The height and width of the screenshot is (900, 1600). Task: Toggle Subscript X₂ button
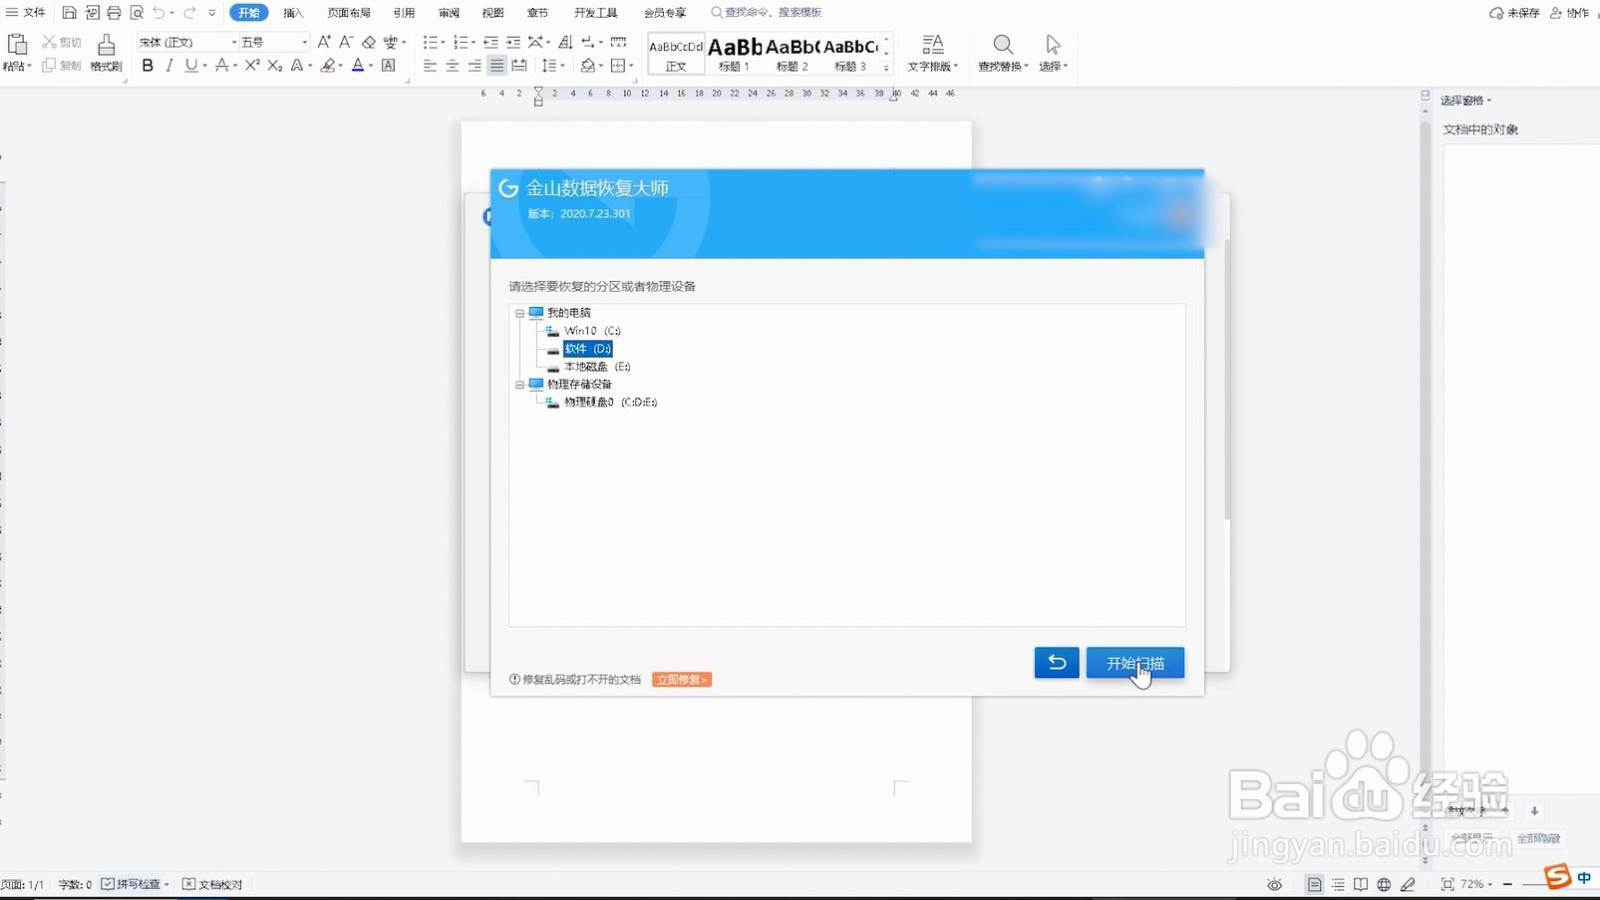click(x=275, y=65)
